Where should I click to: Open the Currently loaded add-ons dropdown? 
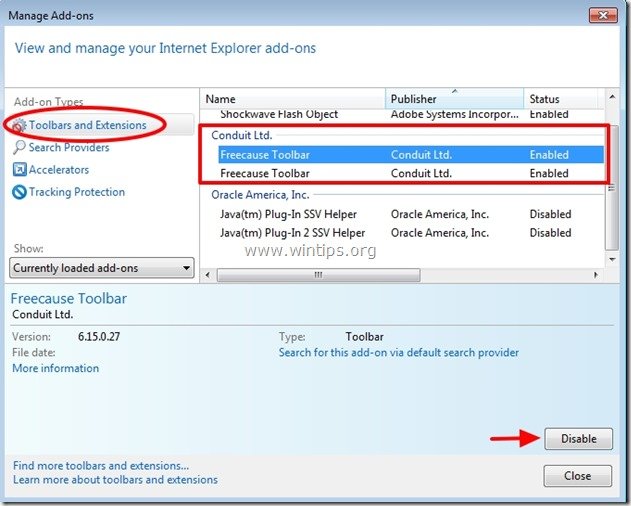point(101,268)
